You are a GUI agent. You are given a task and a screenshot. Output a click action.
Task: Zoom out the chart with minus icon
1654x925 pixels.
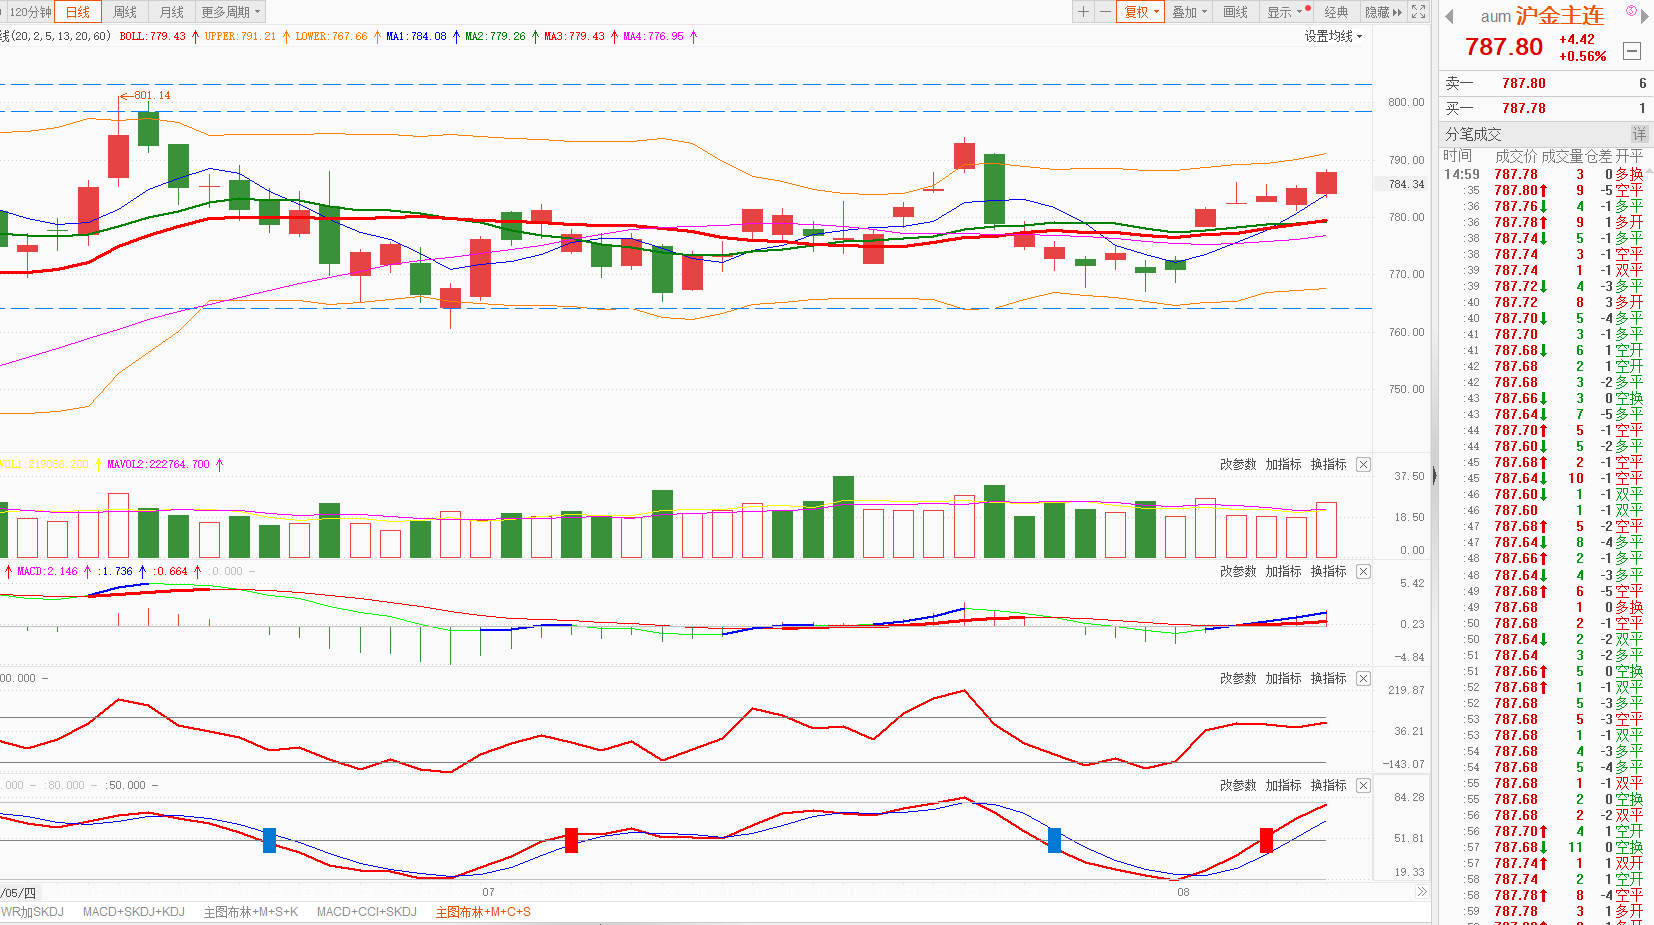tap(1104, 12)
